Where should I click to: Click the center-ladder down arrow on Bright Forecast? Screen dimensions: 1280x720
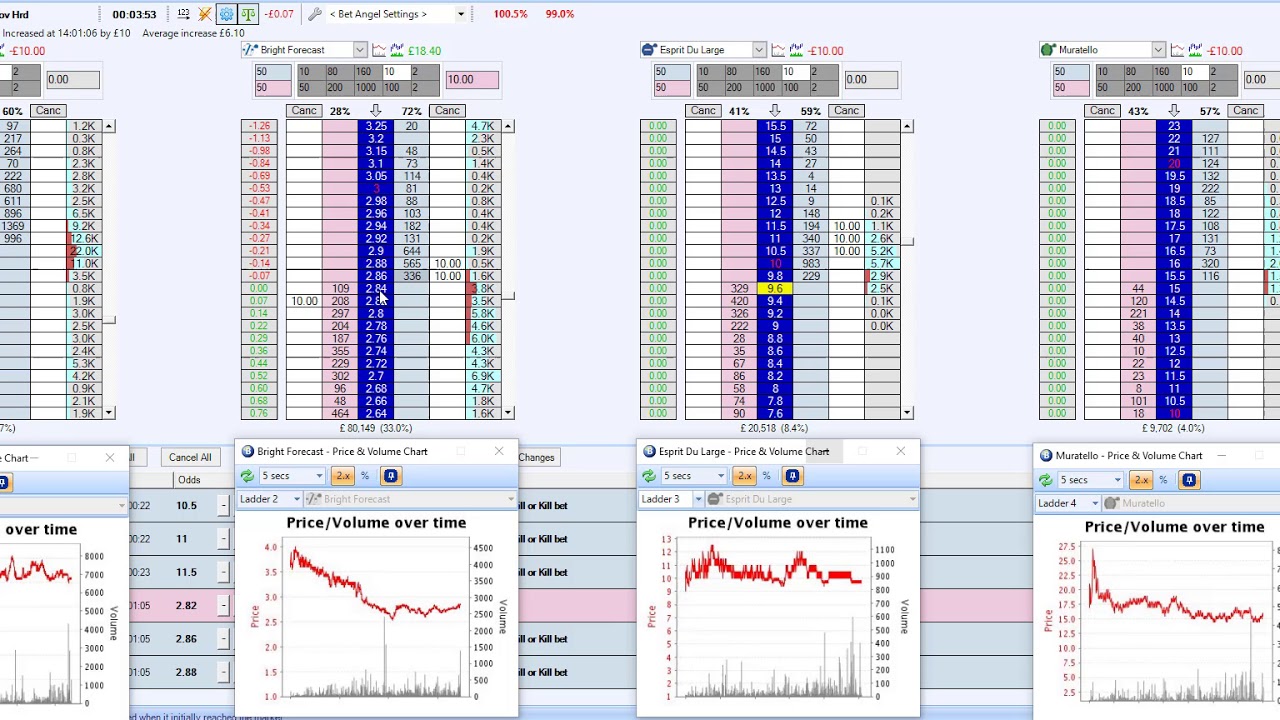click(375, 111)
